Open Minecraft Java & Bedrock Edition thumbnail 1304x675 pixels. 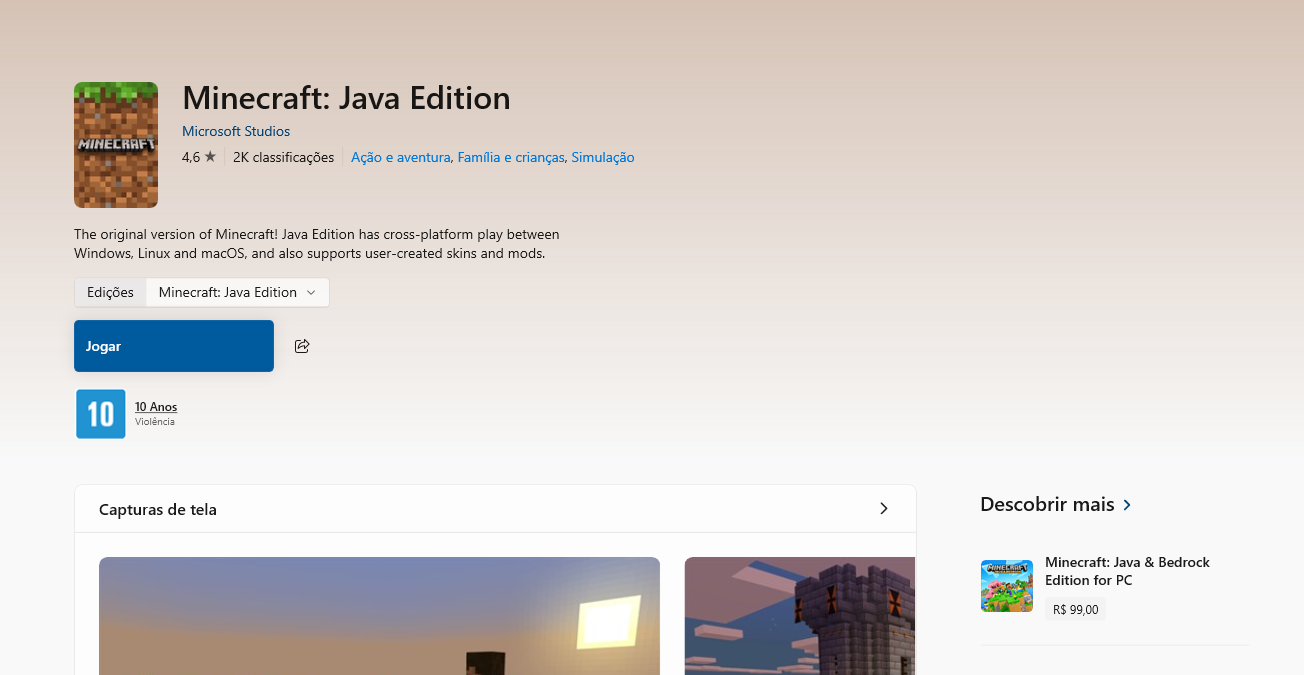(1006, 586)
